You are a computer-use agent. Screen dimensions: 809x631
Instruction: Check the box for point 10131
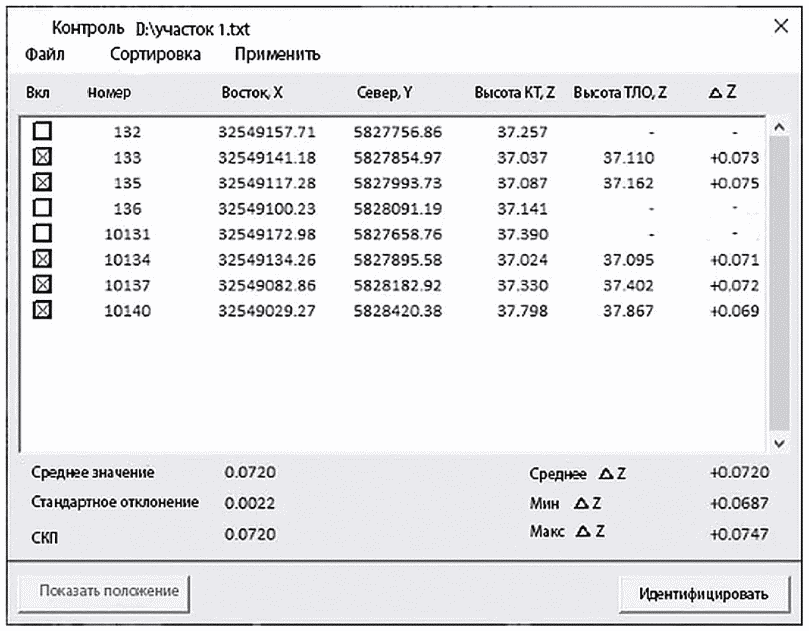(42, 234)
